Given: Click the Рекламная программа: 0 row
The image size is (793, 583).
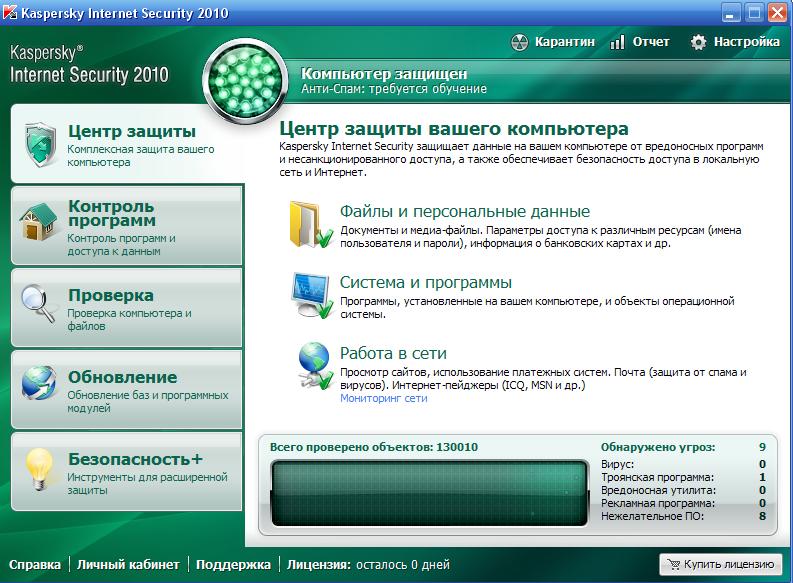Looking at the screenshot, I should pos(683,504).
